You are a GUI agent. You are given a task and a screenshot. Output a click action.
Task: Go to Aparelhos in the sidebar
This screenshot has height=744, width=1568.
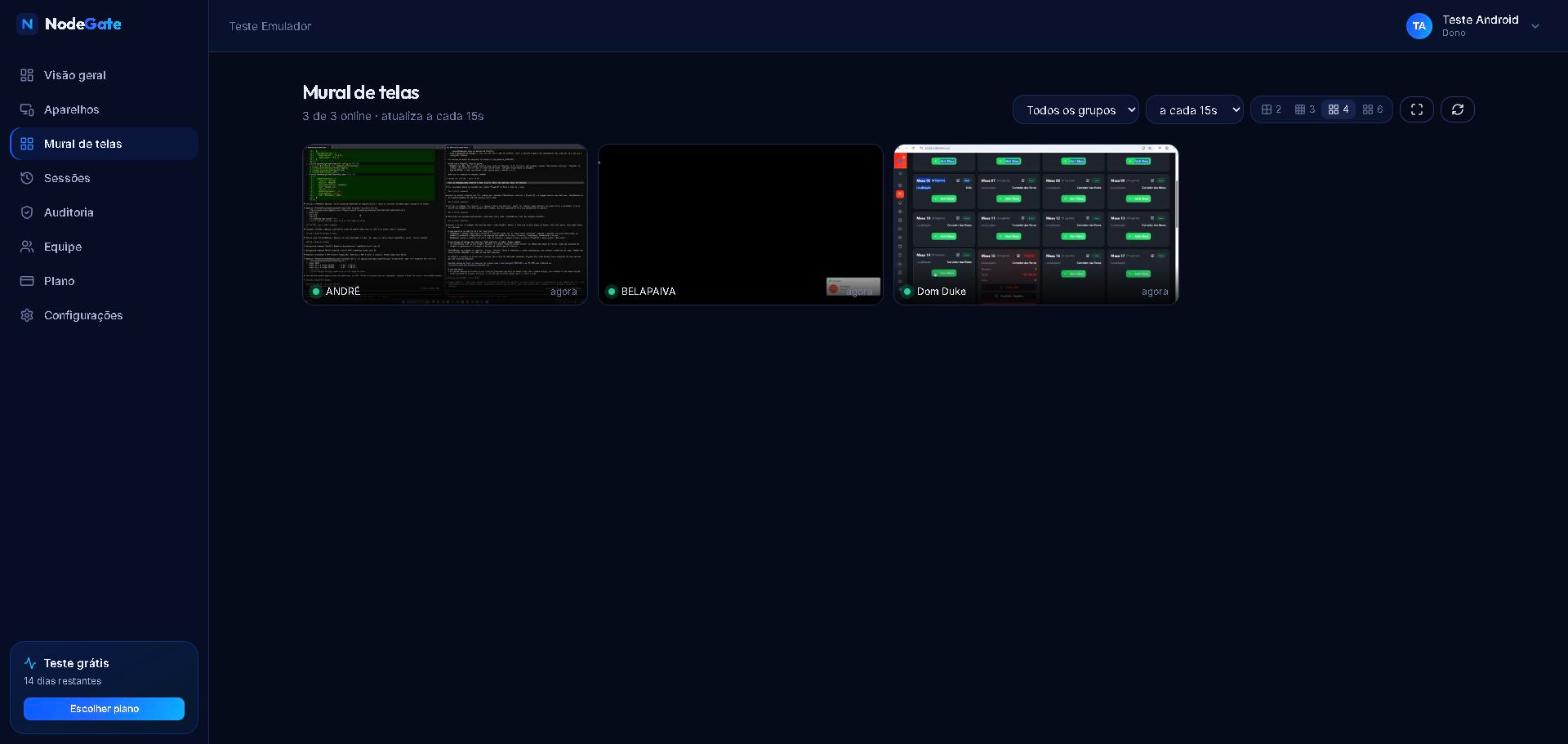click(x=104, y=109)
